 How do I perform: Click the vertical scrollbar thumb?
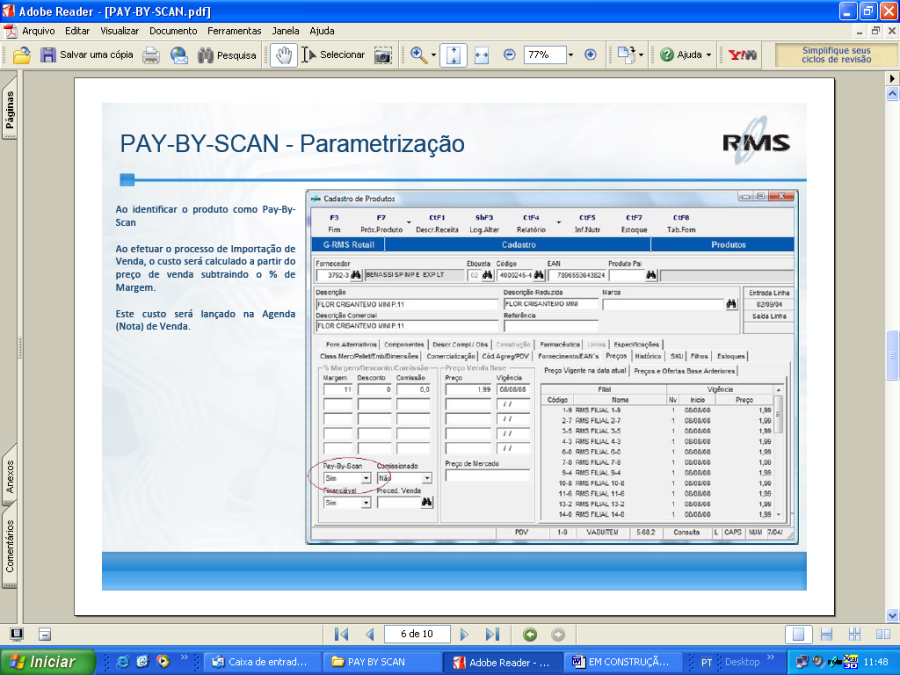tap(893, 355)
